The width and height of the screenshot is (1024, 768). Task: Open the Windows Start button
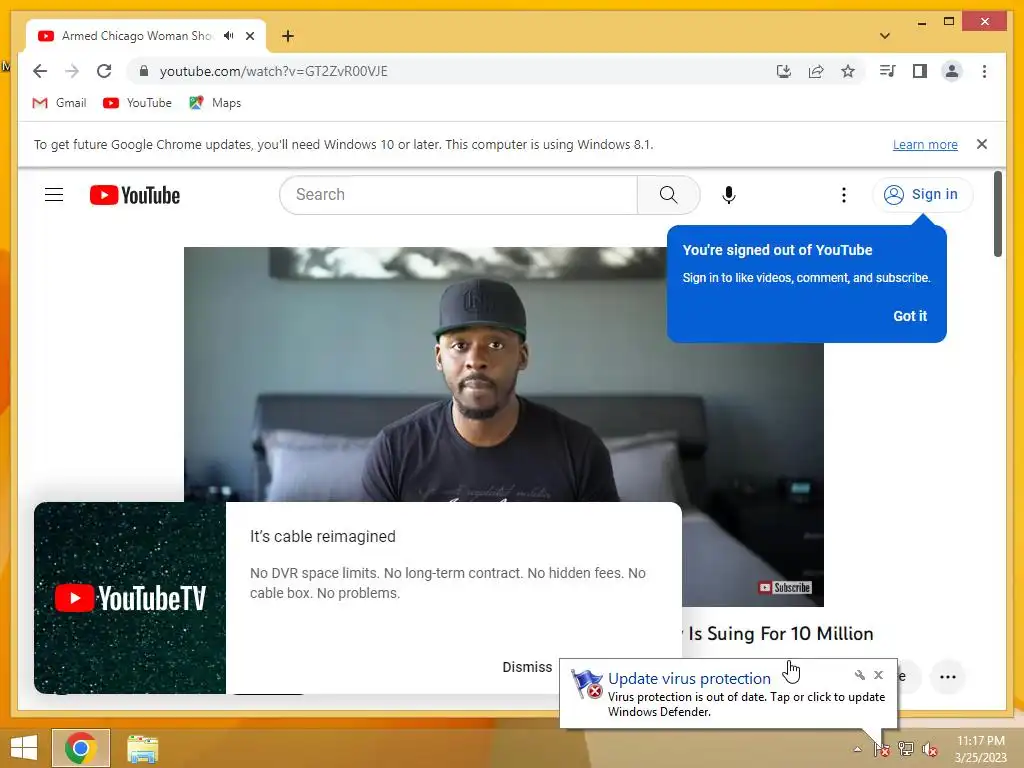click(x=24, y=748)
